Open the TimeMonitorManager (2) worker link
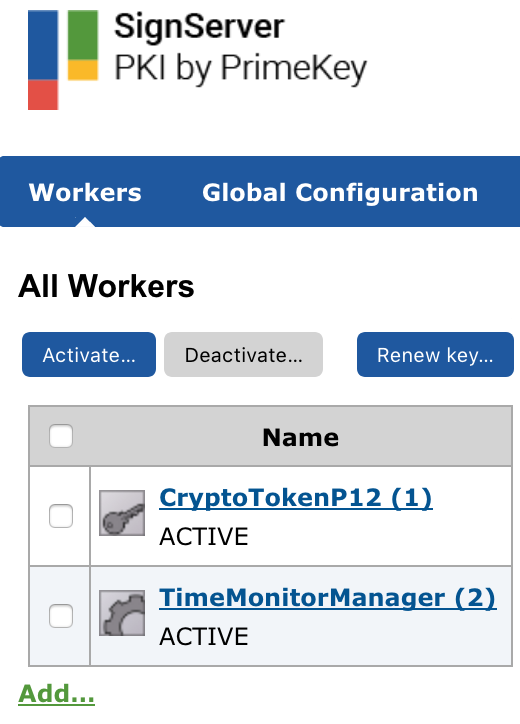The image size is (520, 724). pos(327,598)
